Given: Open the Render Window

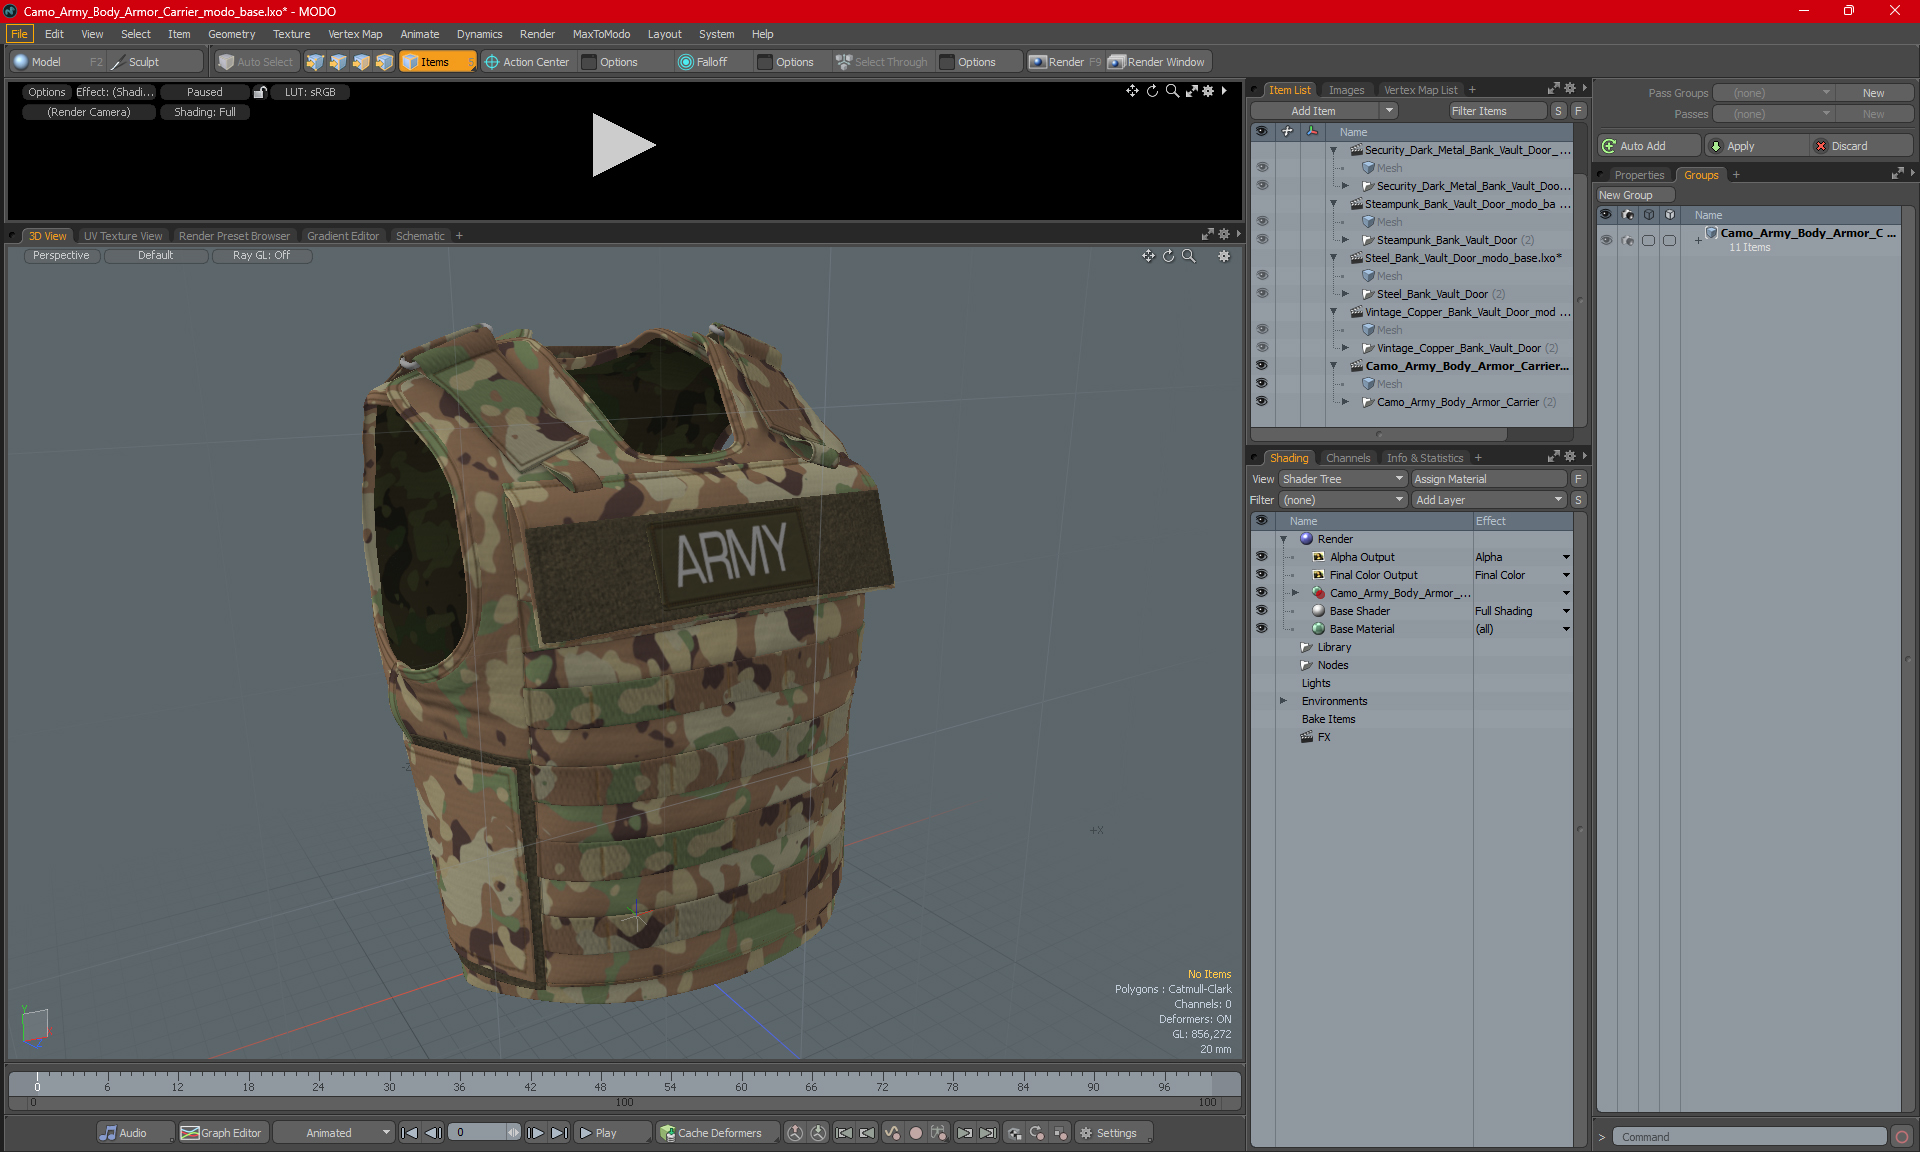Looking at the screenshot, I should [x=1158, y=62].
